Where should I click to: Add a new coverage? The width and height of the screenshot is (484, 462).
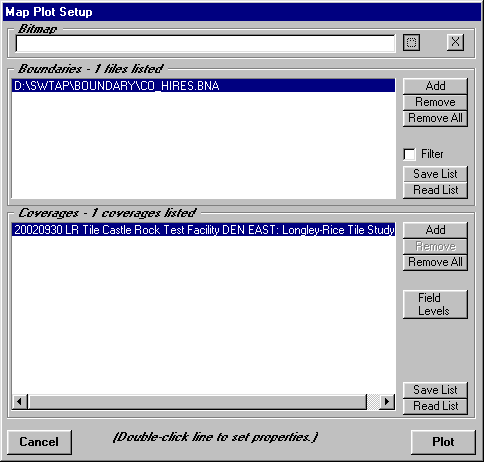click(435, 230)
